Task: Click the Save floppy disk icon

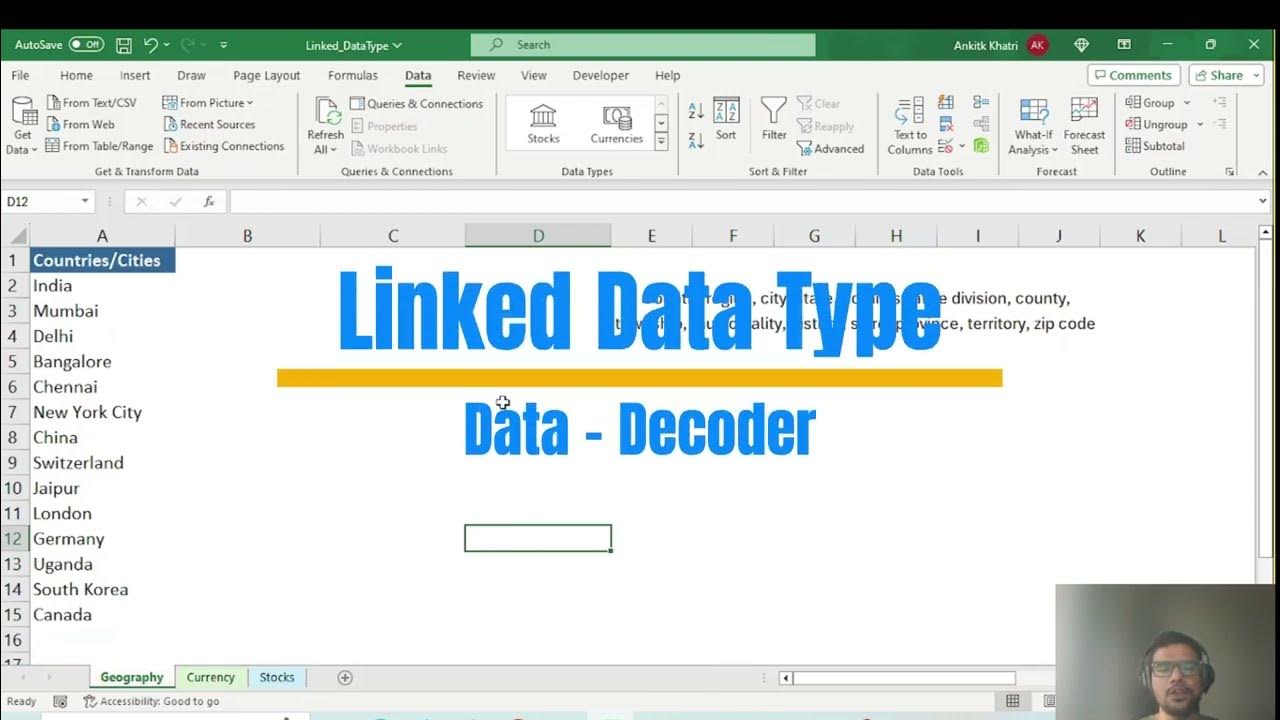Action: [124, 45]
